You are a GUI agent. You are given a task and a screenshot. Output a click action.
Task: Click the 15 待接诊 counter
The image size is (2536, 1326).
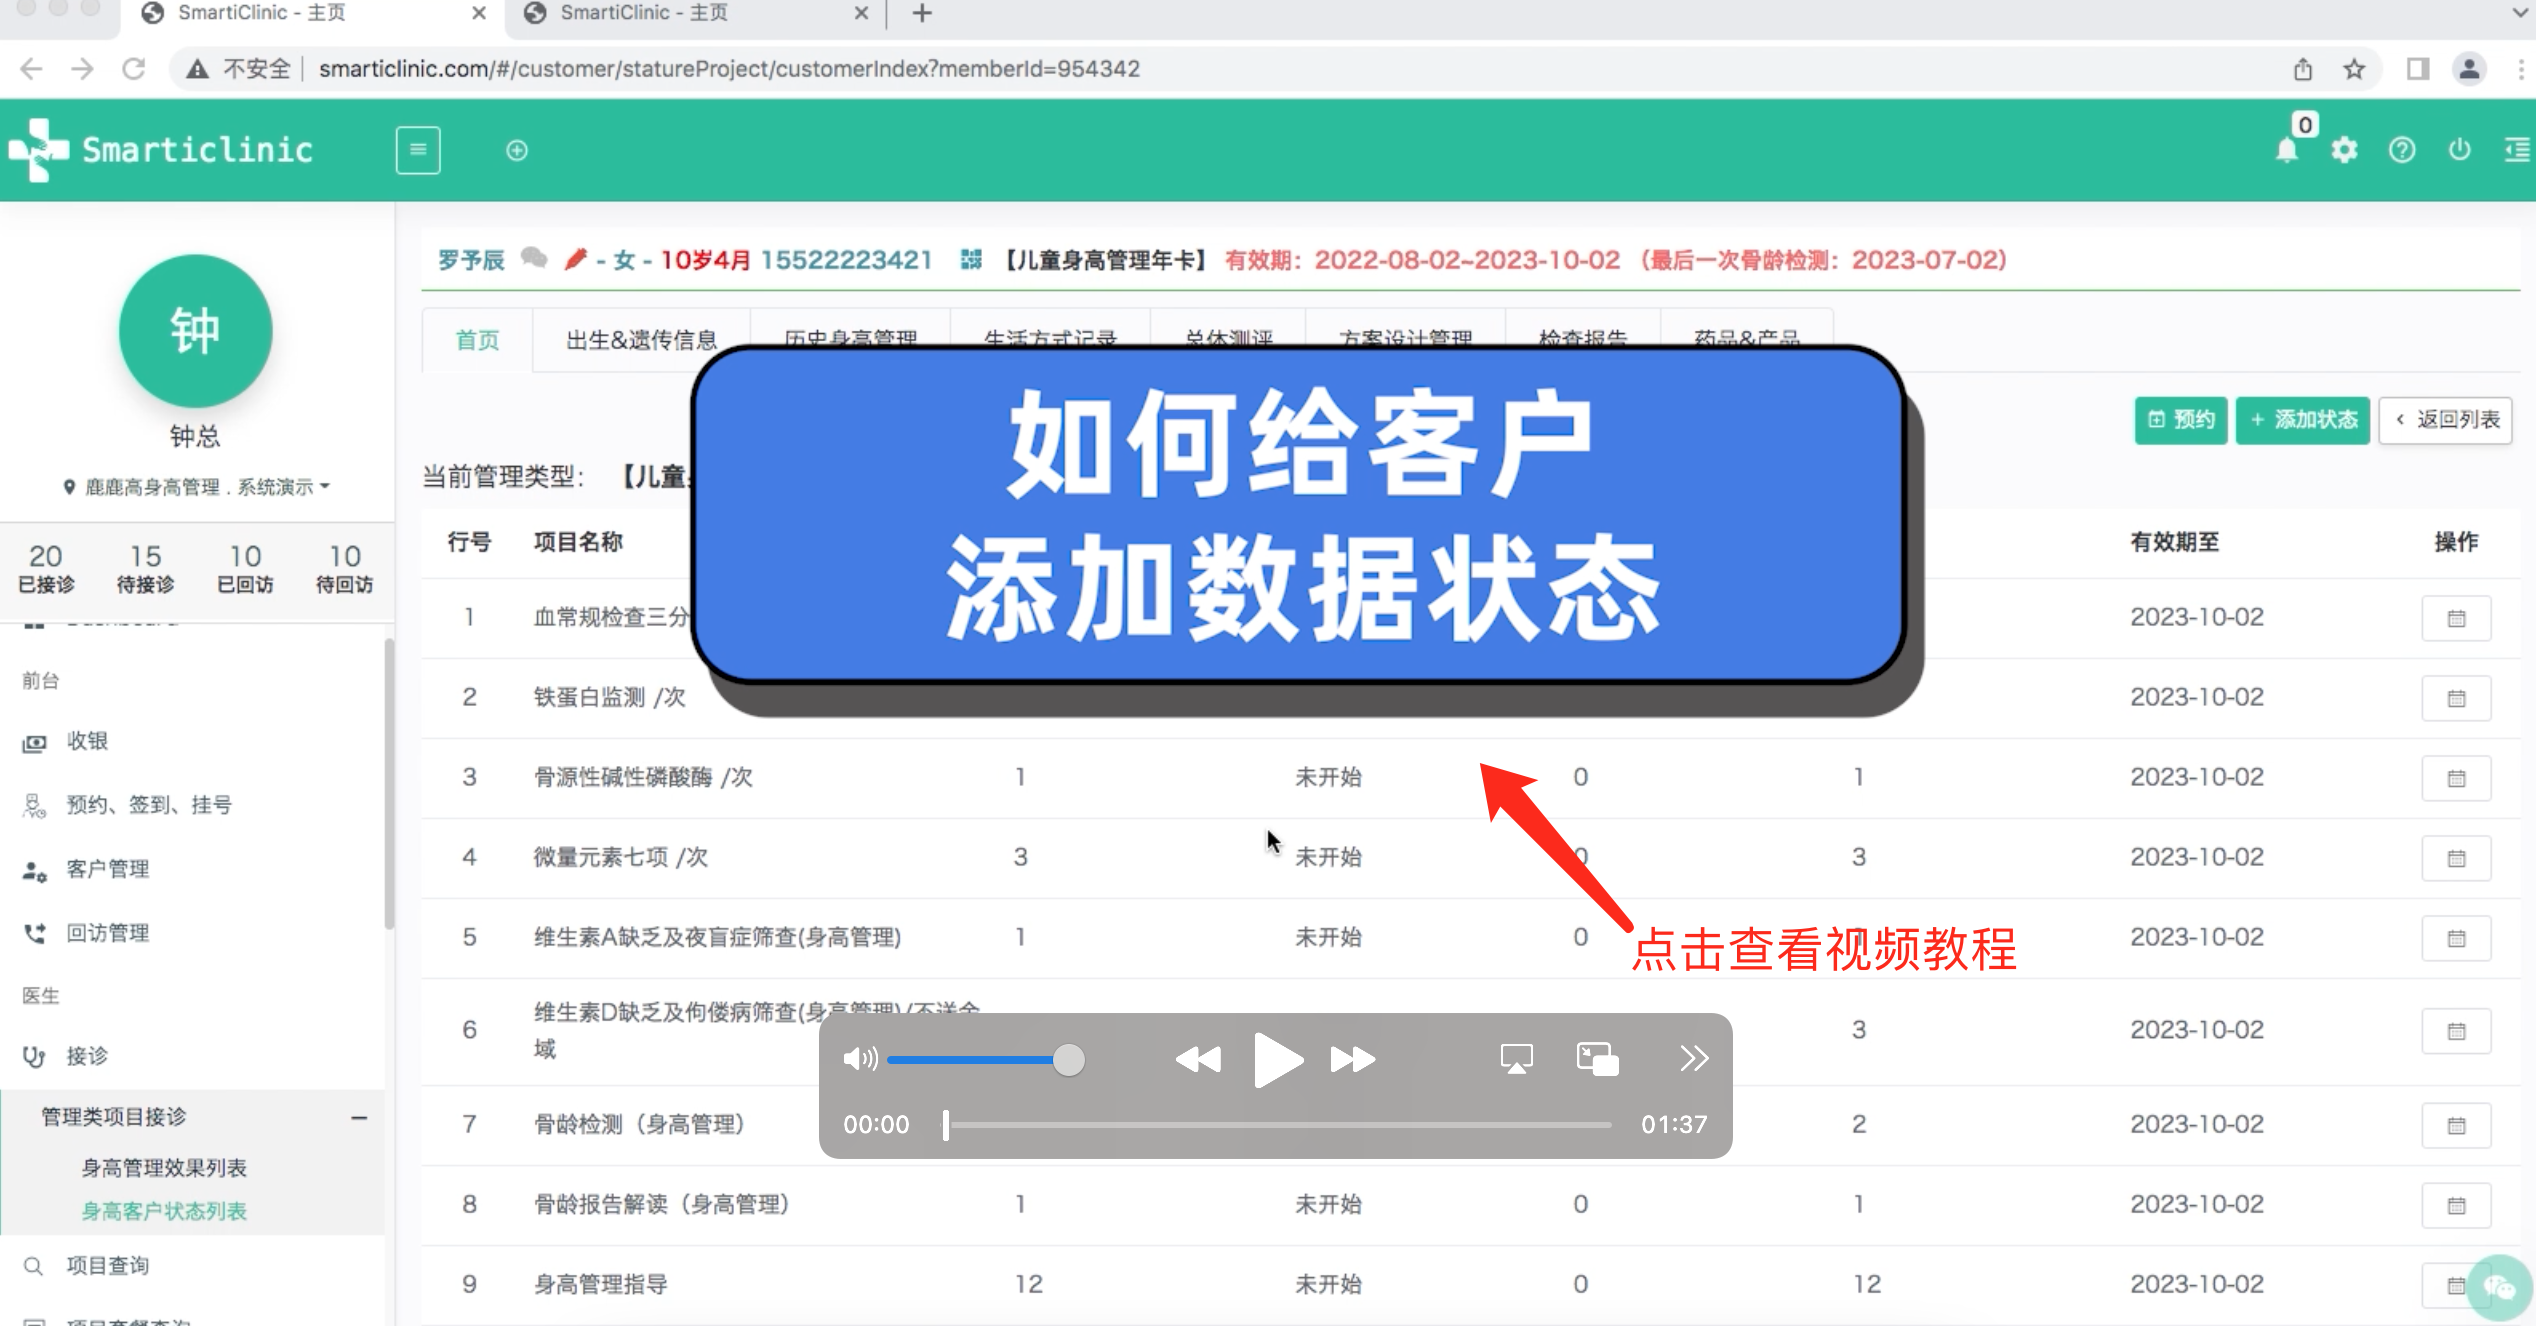pos(146,569)
